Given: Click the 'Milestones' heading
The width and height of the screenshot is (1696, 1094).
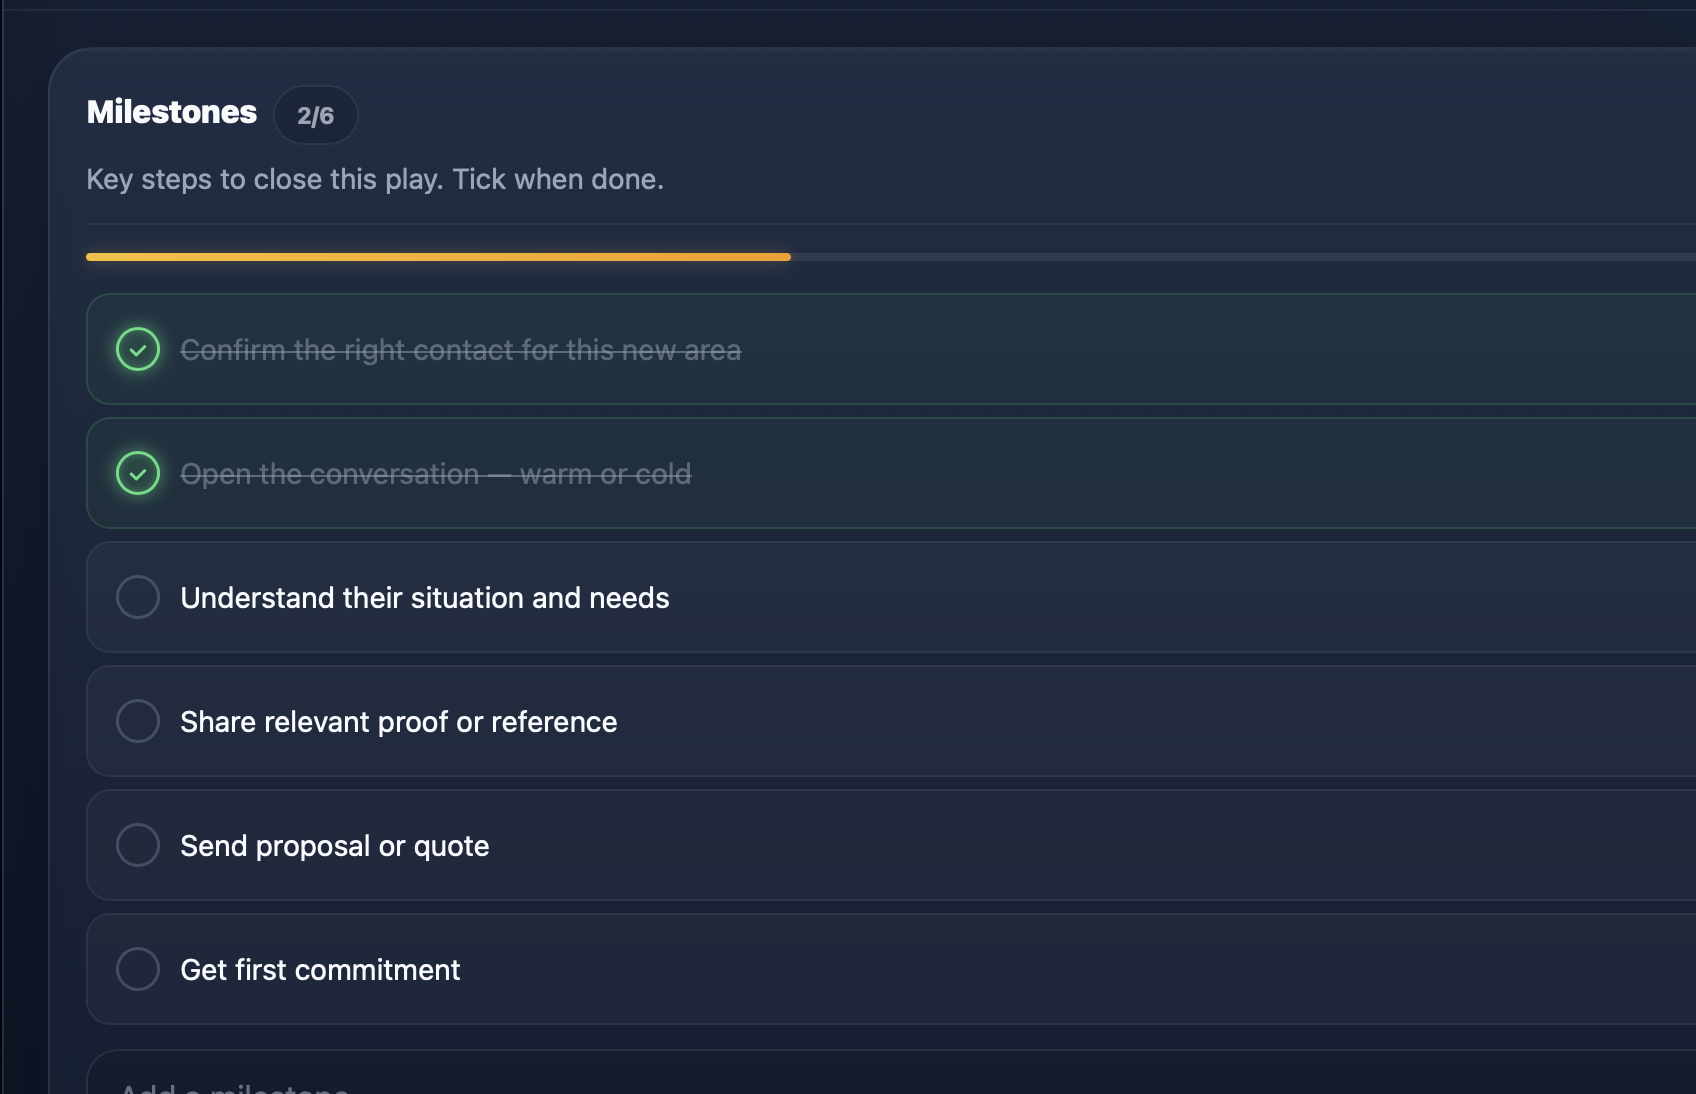Looking at the screenshot, I should tap(171, 112).
